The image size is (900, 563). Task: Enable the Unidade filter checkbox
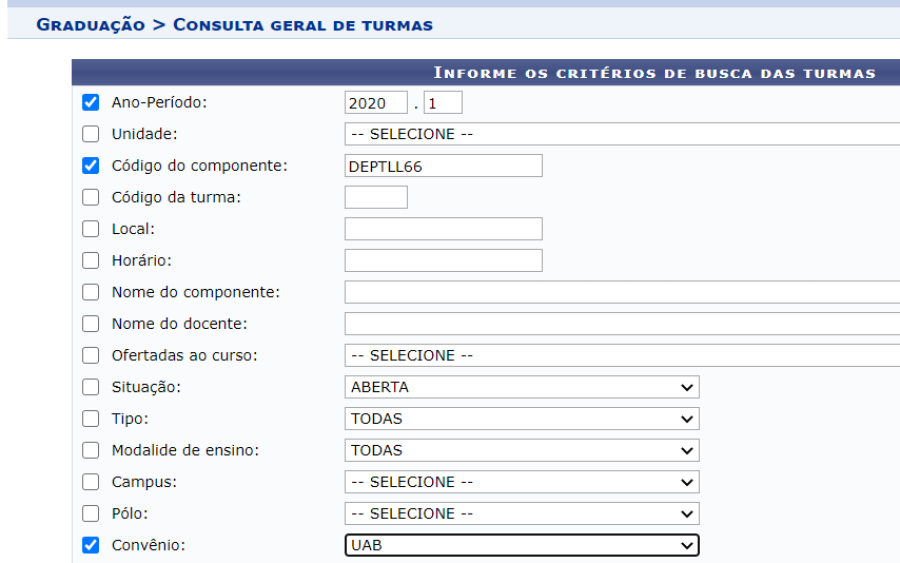coord(91,134)
